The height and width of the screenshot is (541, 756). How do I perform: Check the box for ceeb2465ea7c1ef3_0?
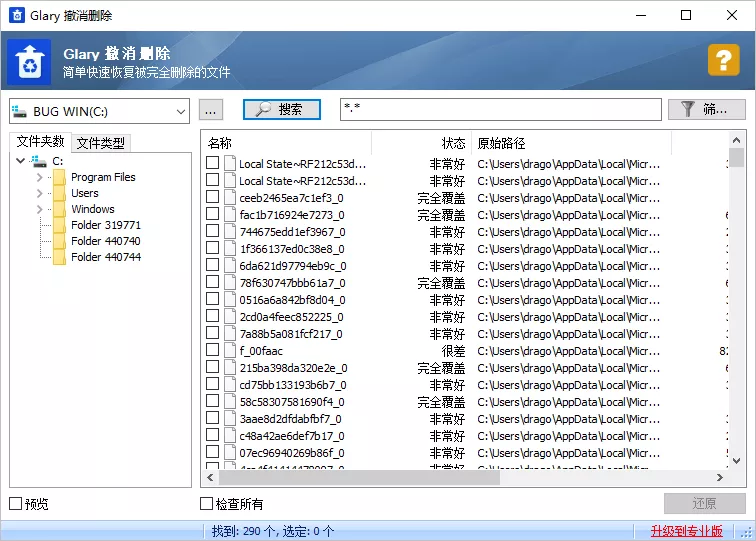tap(212, 198)
